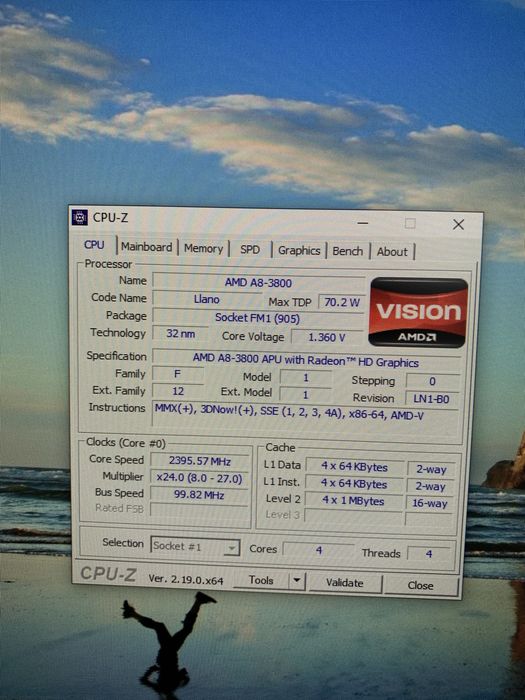
Task: Close CPU-Z with the X button
Action: click(x=458, y=225)
